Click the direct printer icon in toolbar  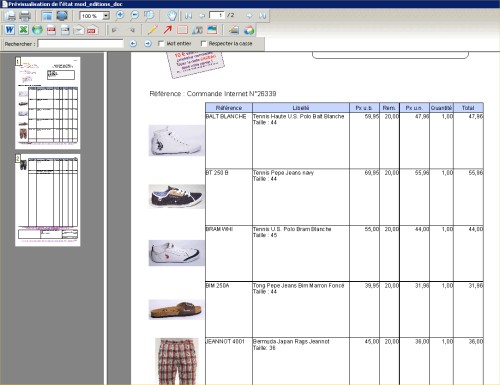(25, 16)
